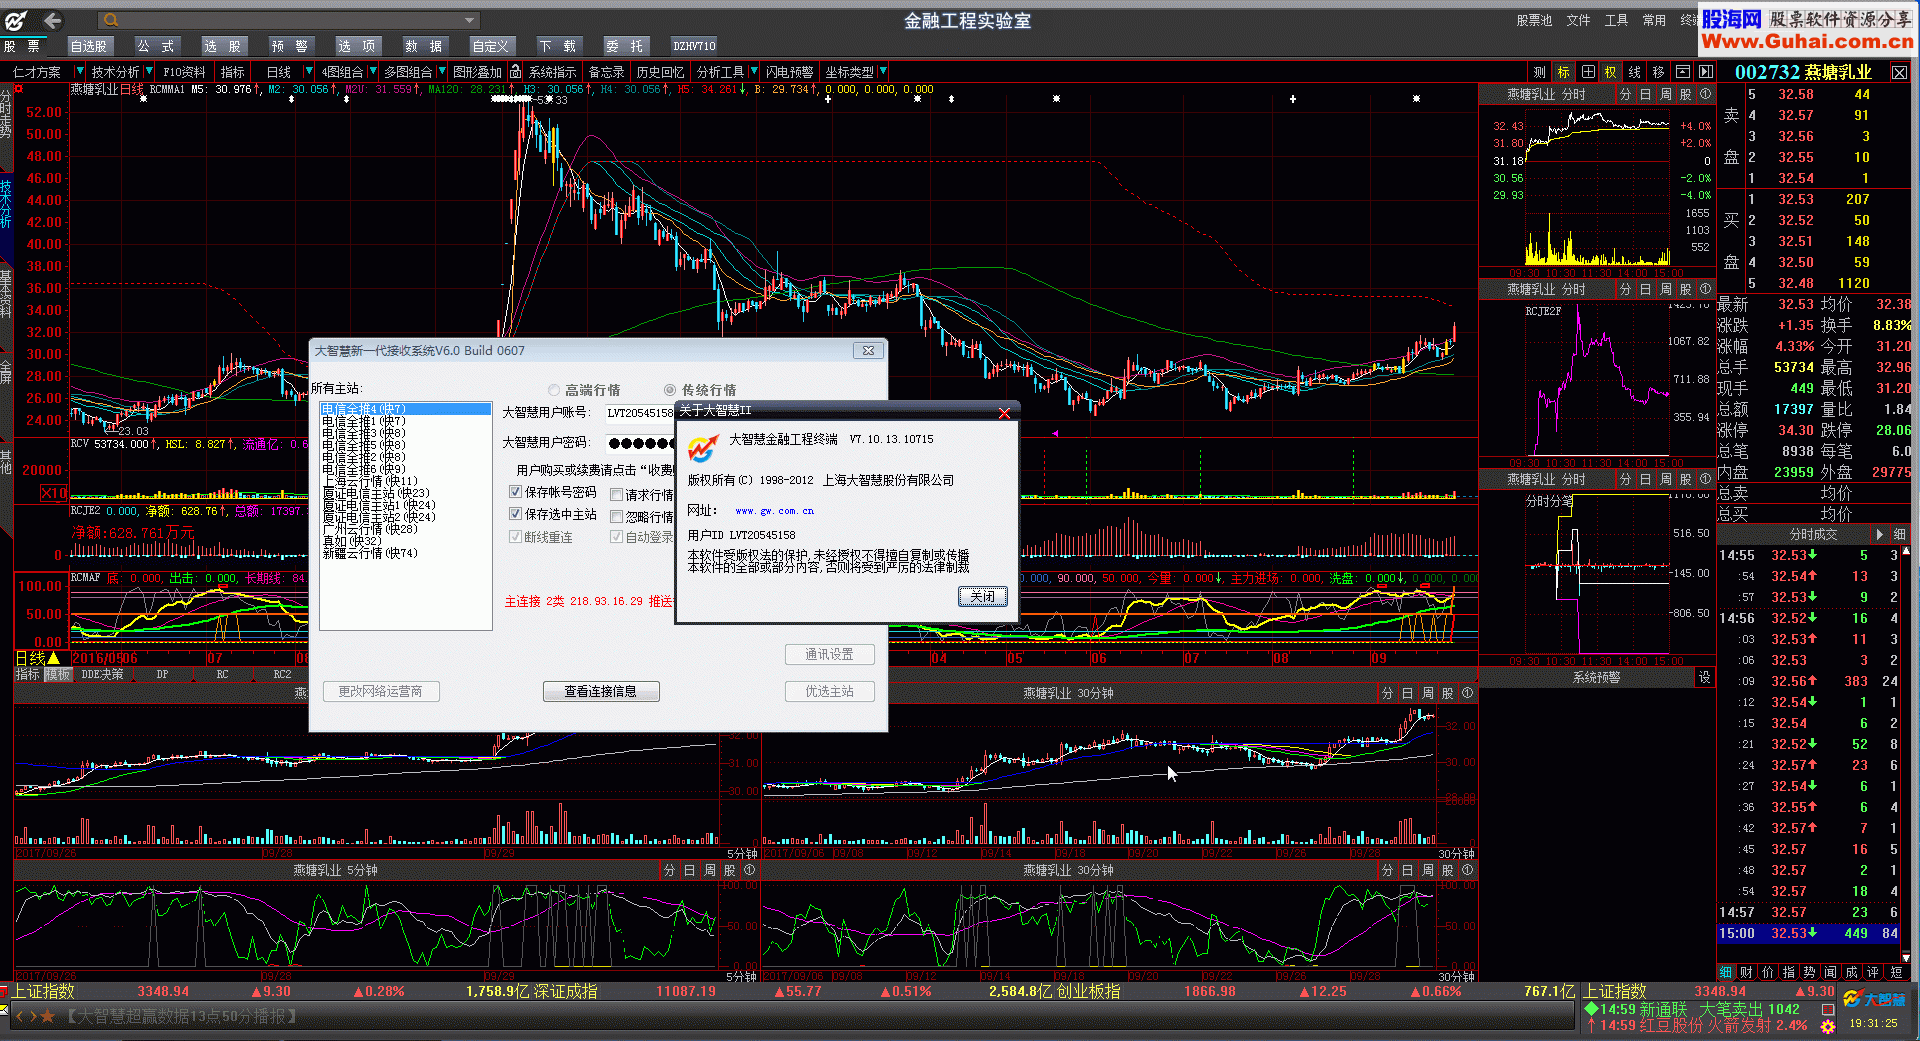Toggle the 保存帐号密码 checkbox
The height and width of the screenshot is (1041, 1920).
point(516,492)
